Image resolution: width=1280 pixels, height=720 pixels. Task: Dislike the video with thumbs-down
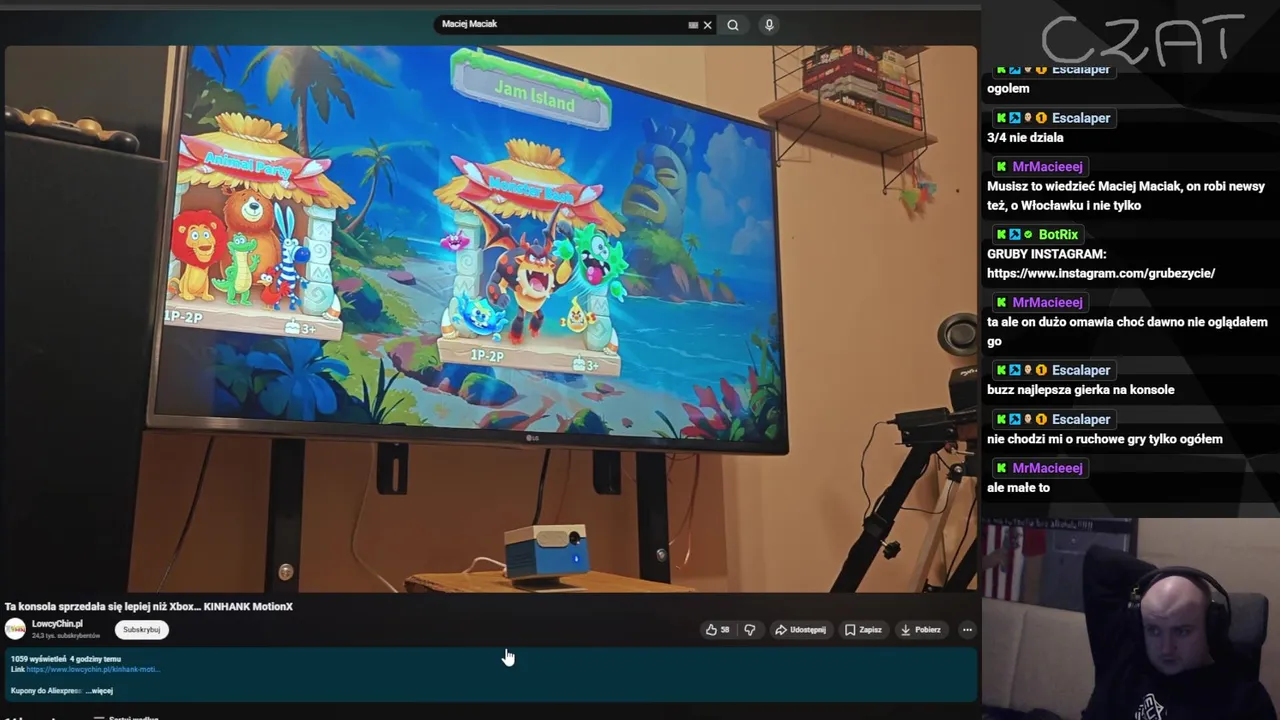[750, 630]
